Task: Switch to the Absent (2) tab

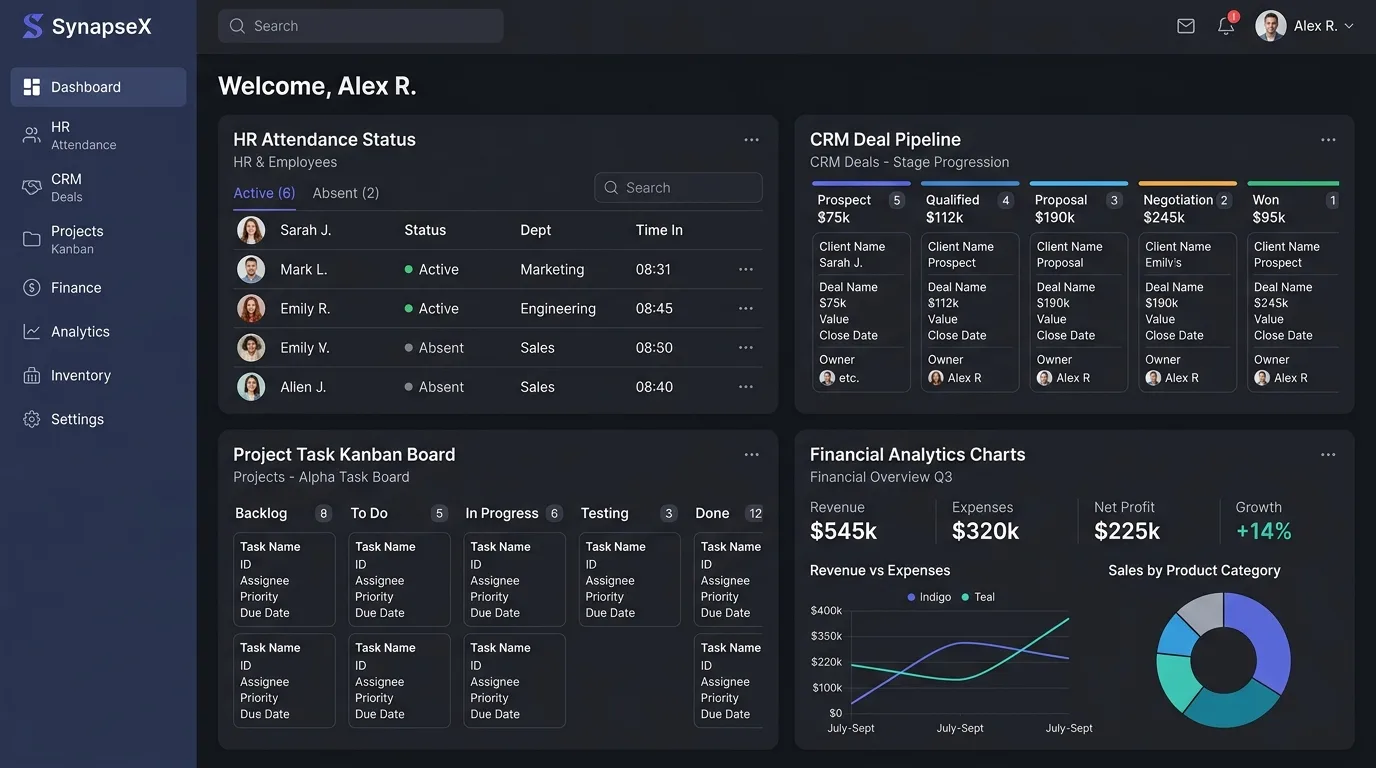Action: tap(346, 193)
